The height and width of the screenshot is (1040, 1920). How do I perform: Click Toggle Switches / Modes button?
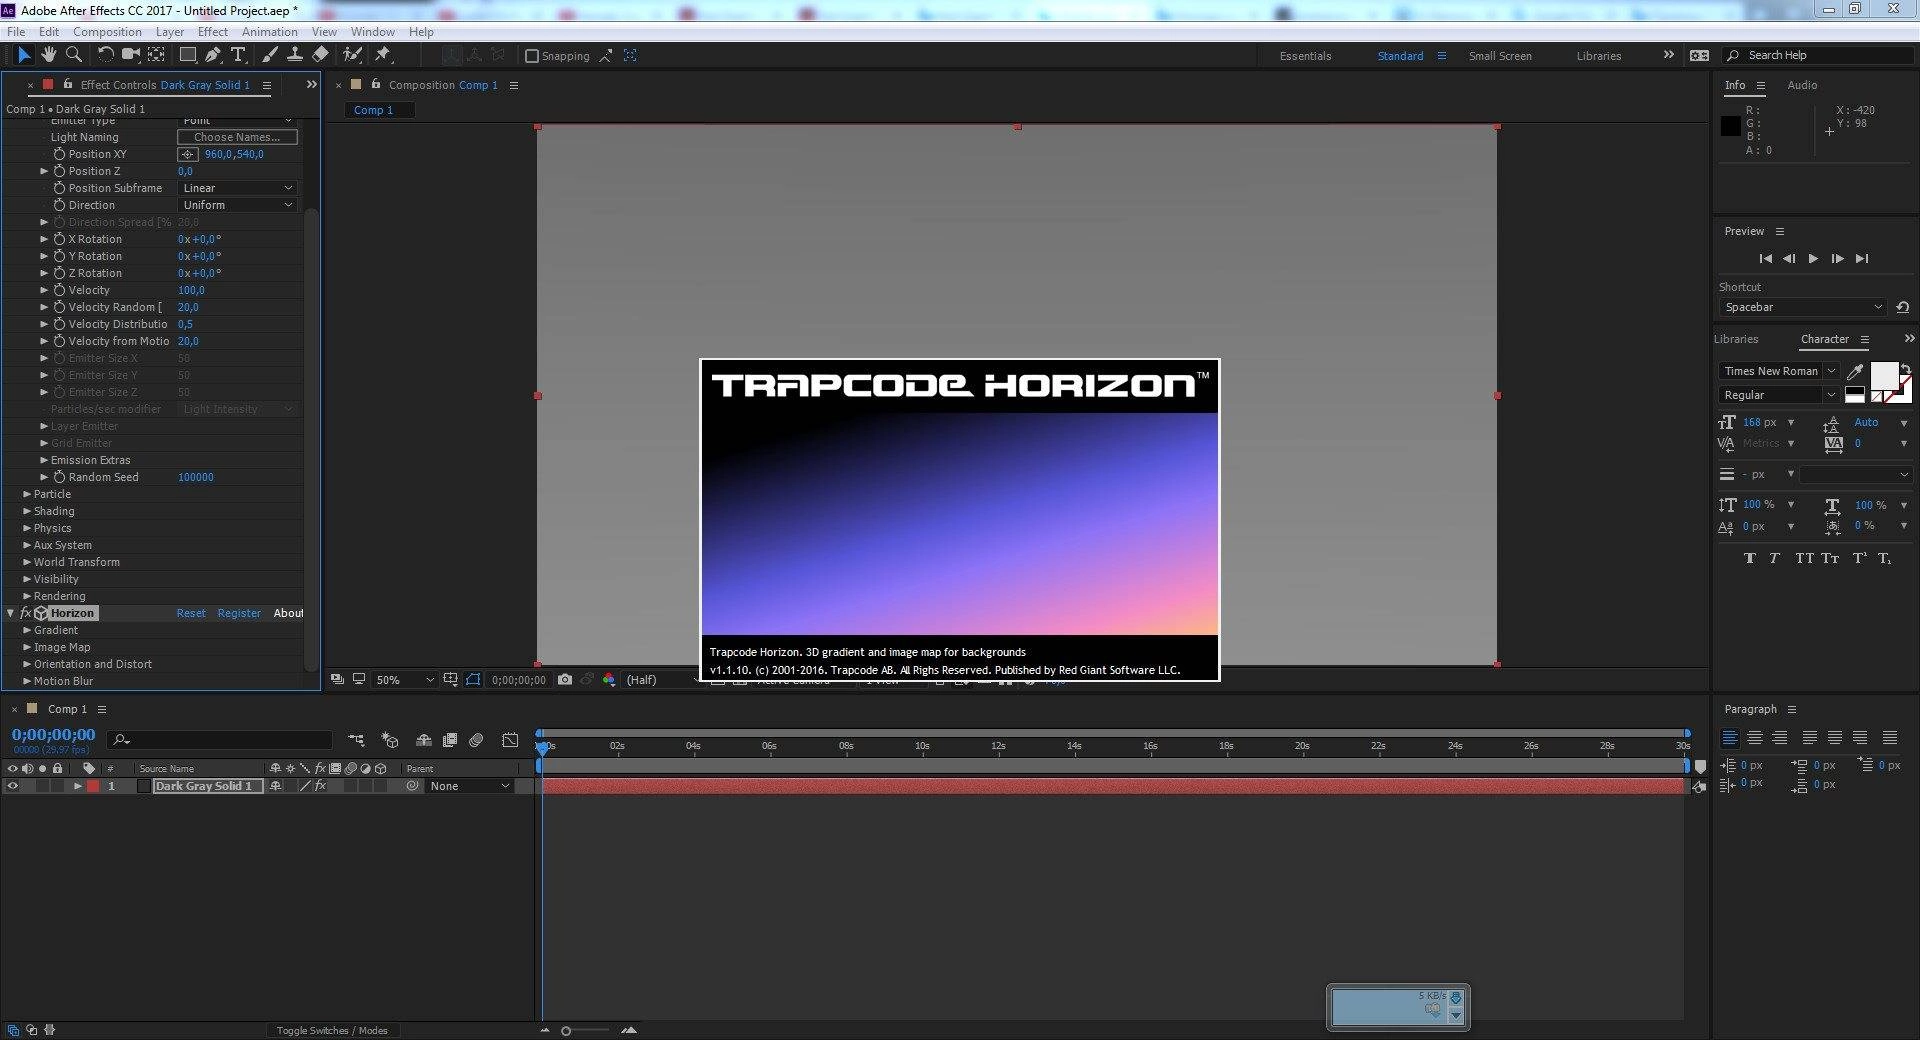point(332,1030)
